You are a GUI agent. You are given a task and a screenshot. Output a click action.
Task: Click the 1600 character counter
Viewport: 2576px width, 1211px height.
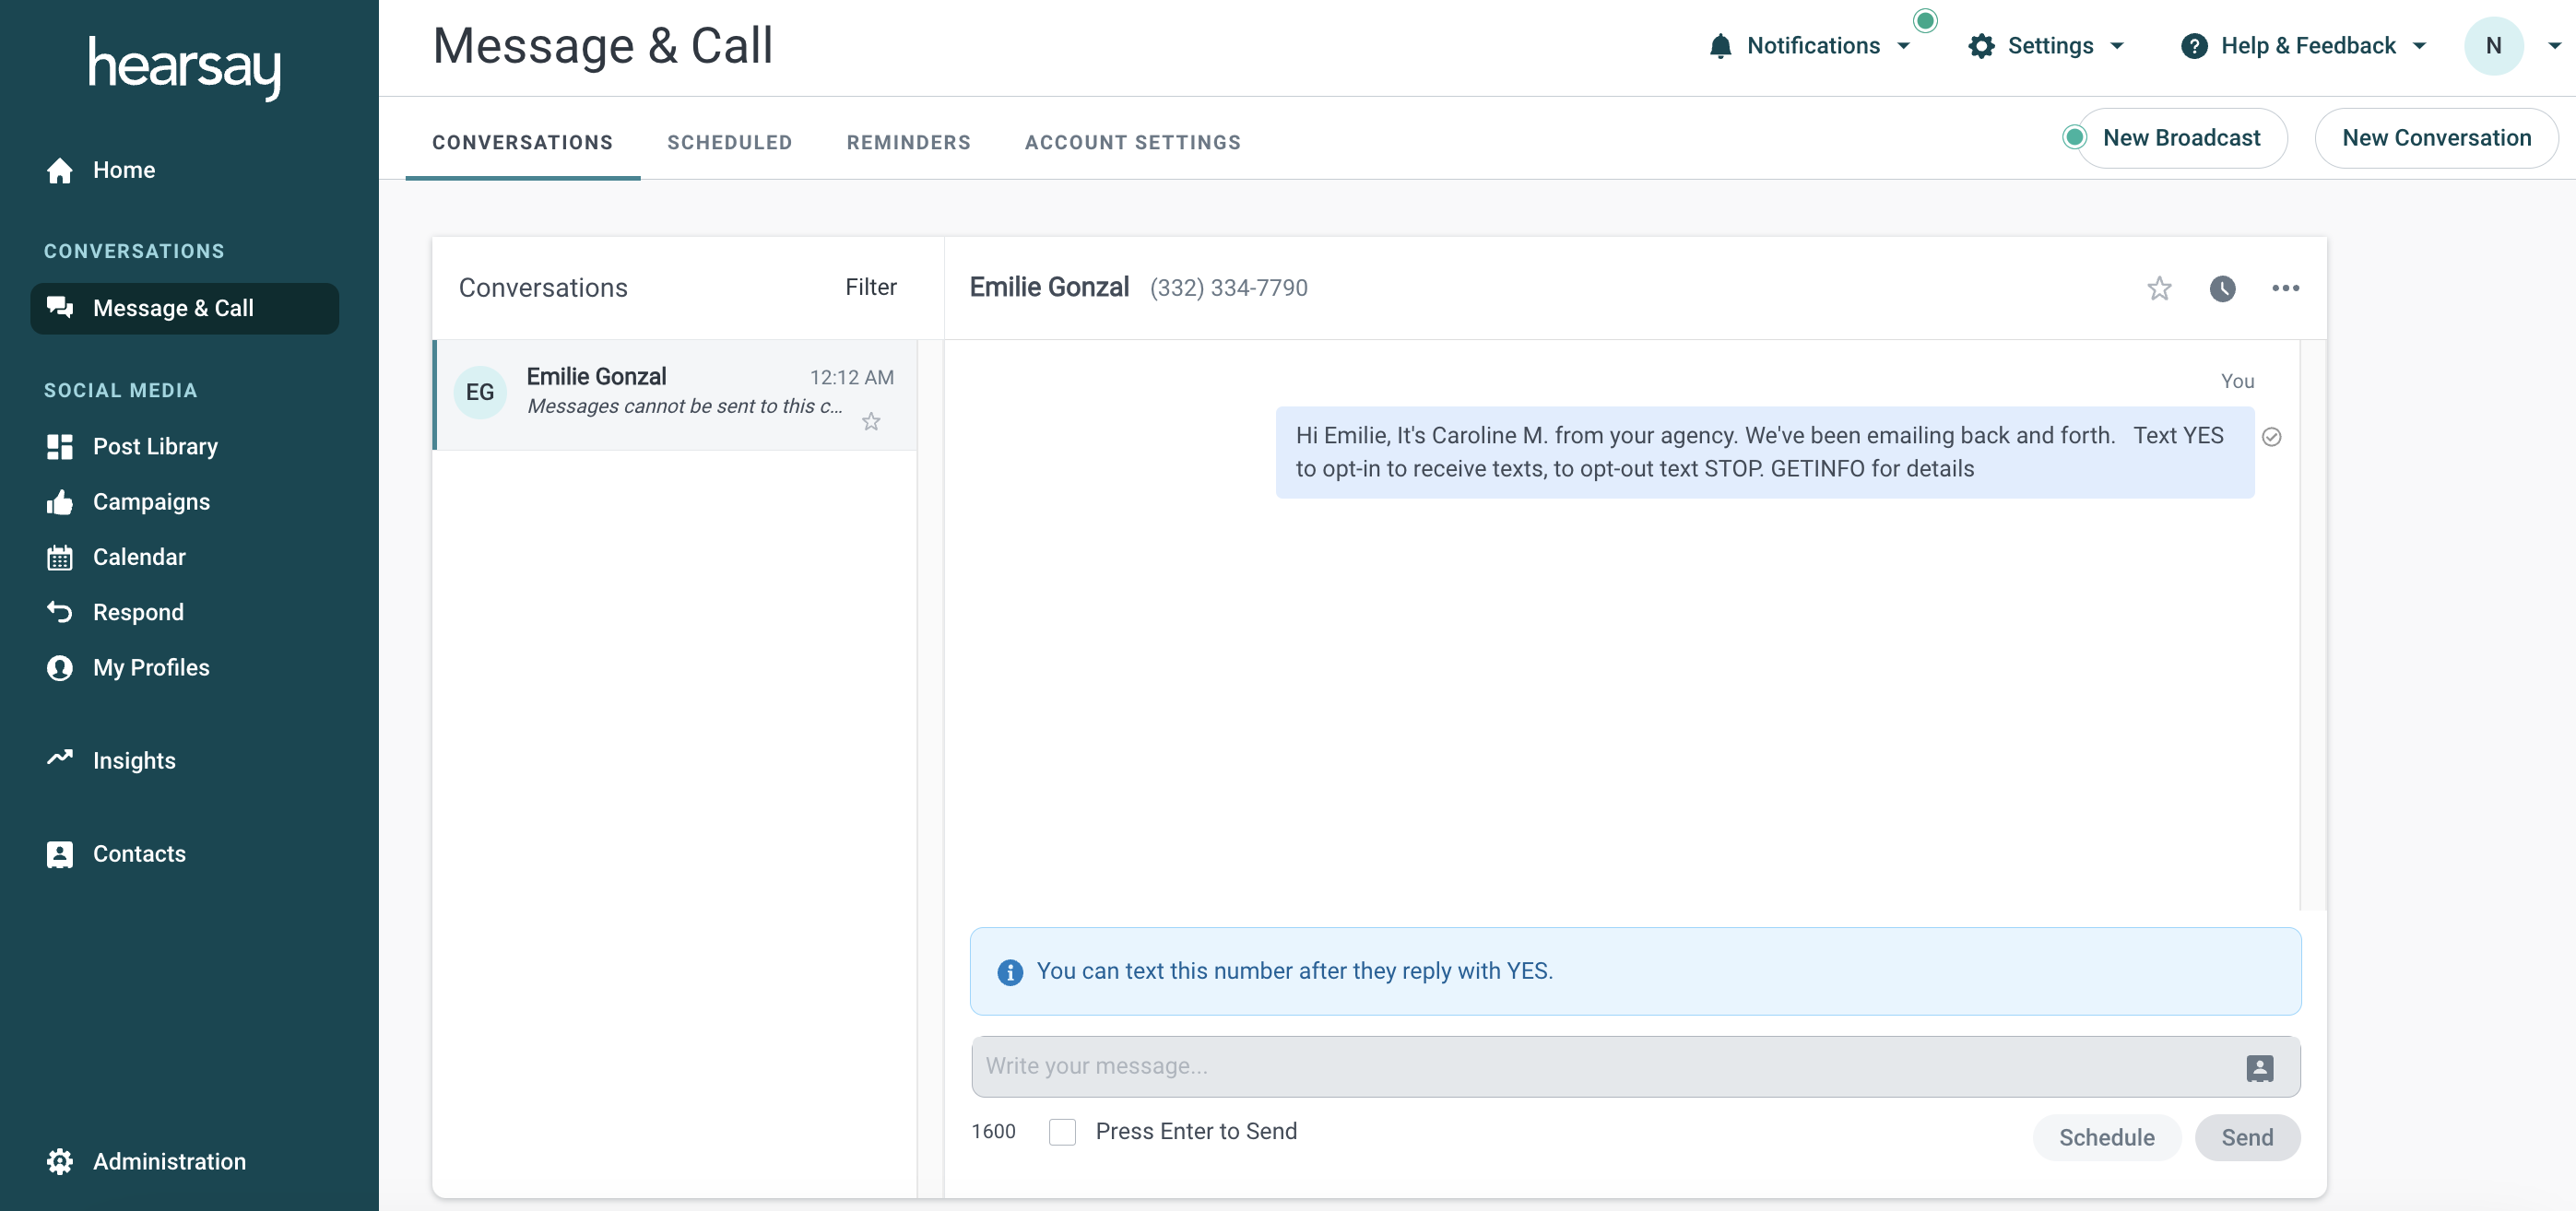[993, 1132]
